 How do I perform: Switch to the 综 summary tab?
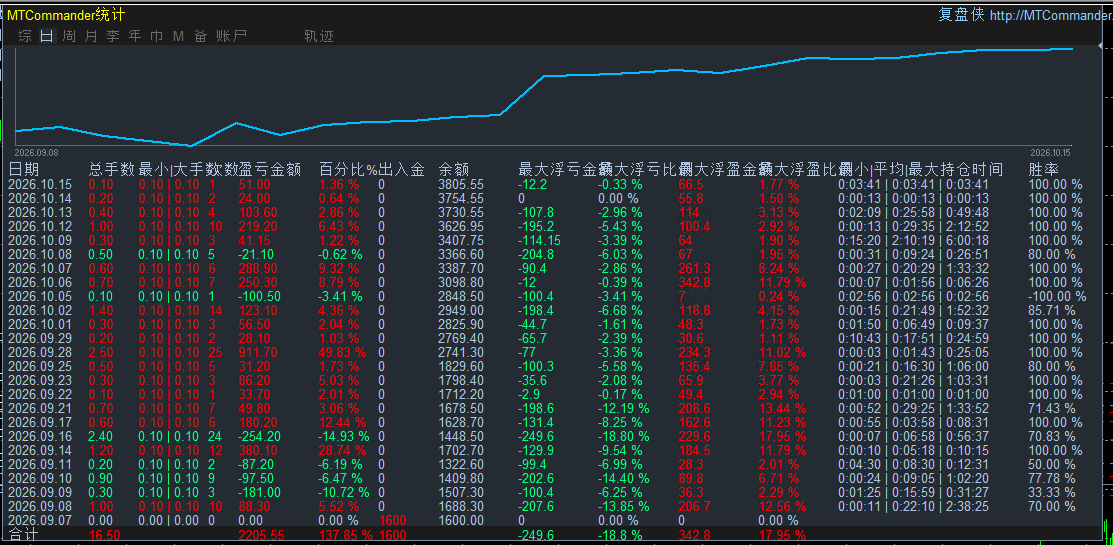pyautogui.click(x=25, y=36)
